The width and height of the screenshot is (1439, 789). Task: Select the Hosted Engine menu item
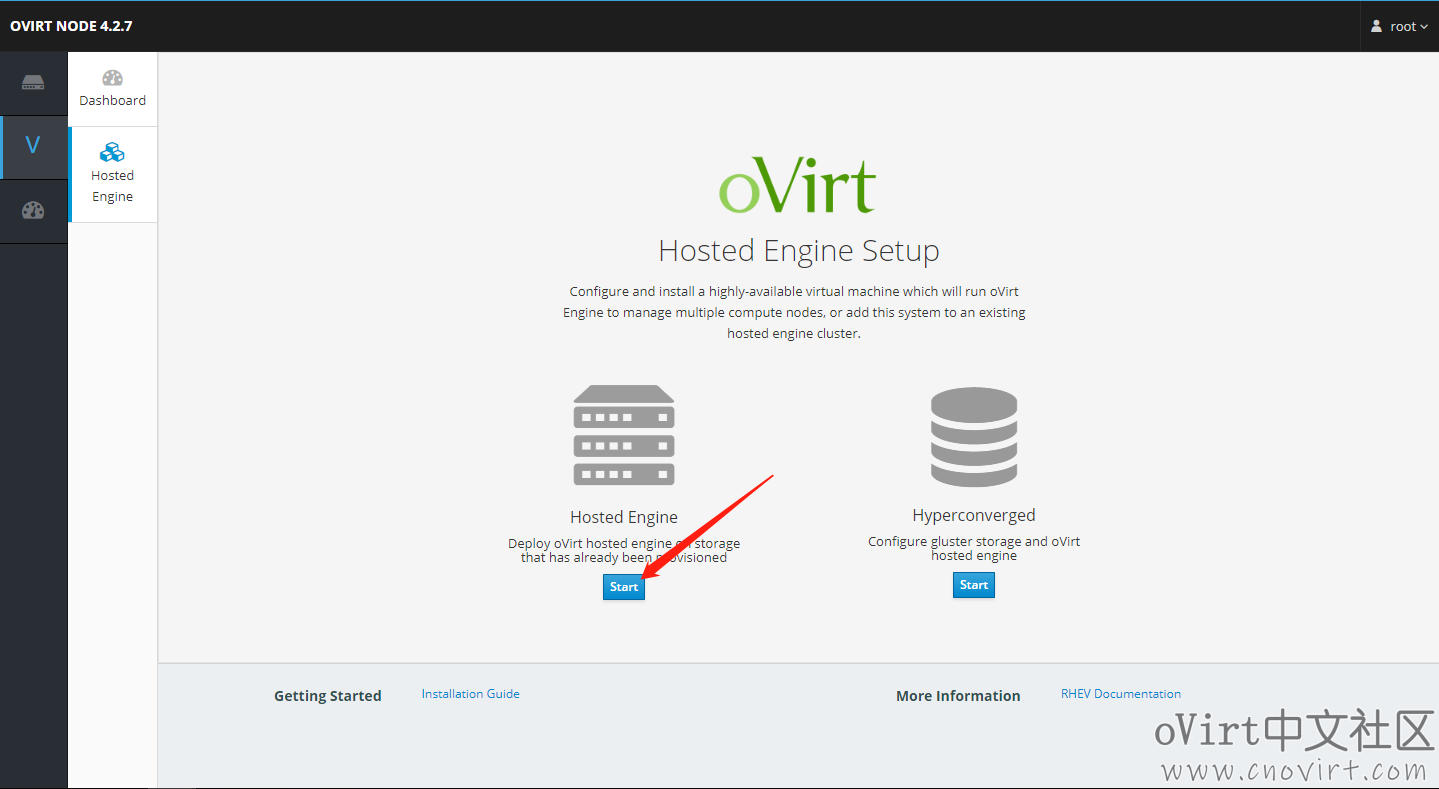point(112,174)
